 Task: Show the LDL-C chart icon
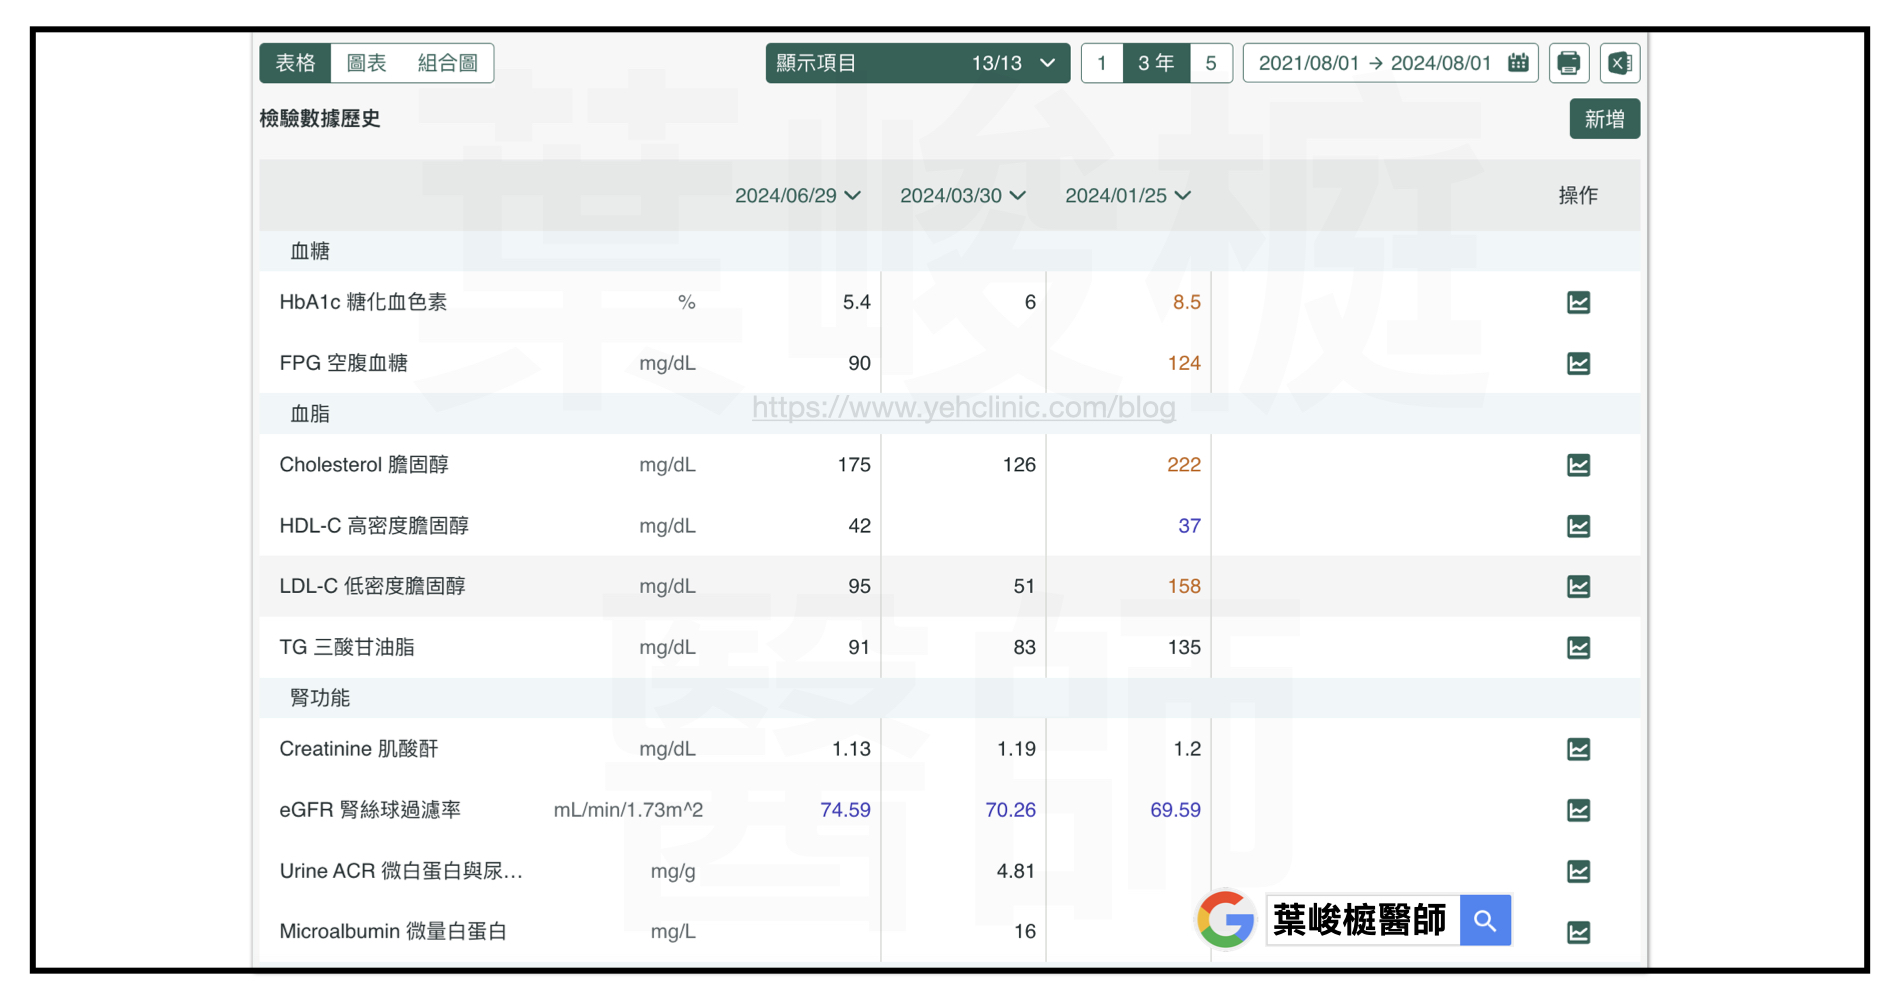(x=1578, y=587)
